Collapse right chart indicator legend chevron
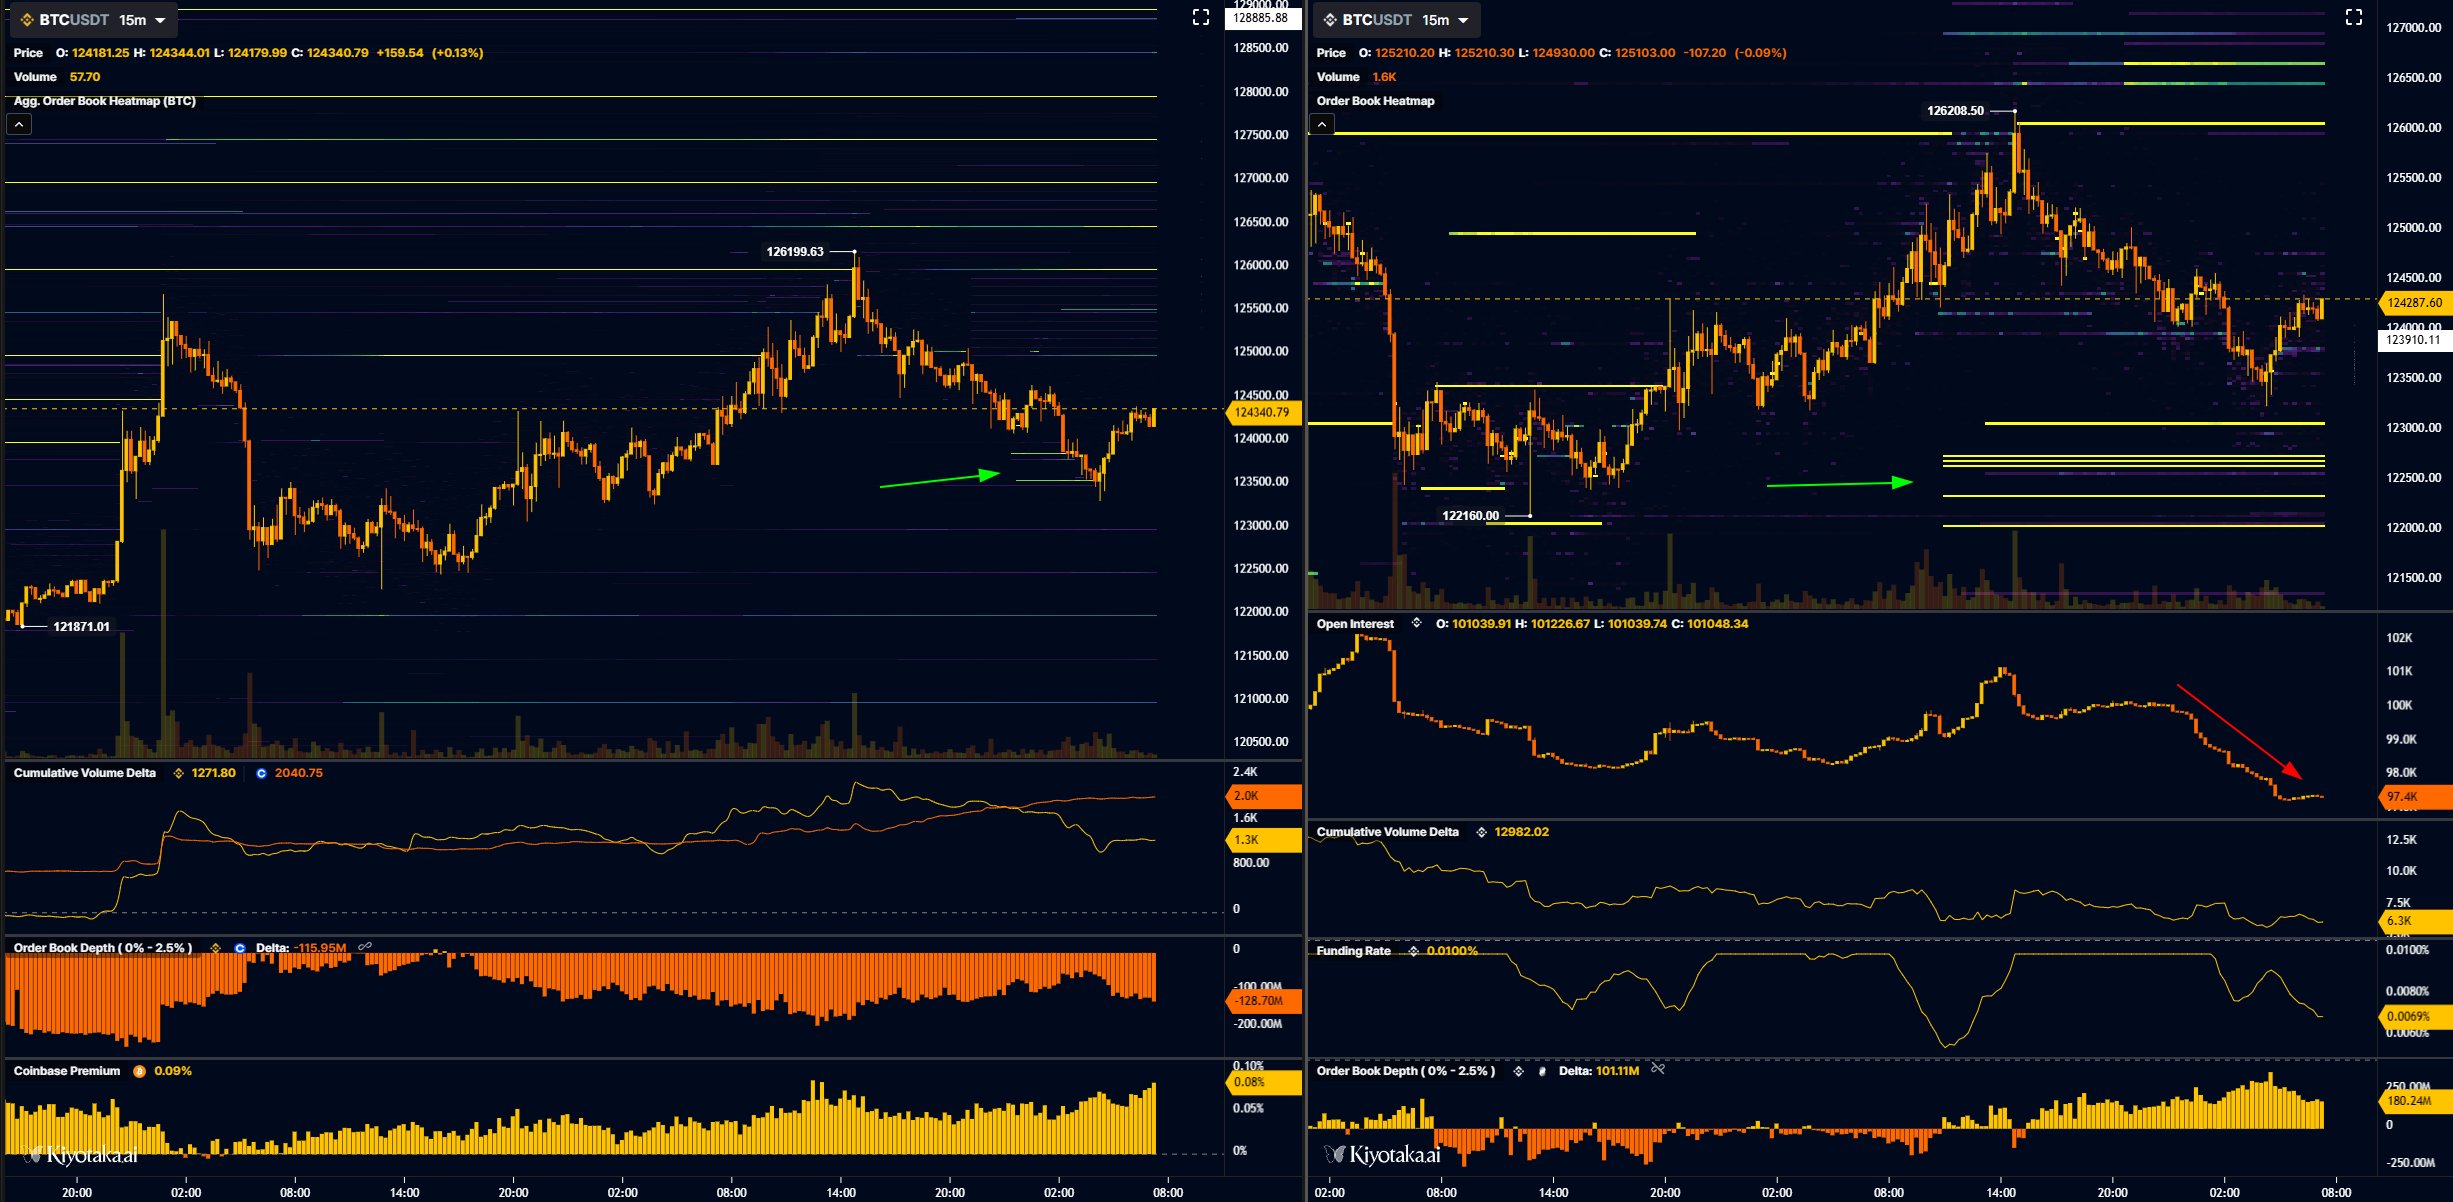This screenshot has height=1202, width=2453. coord(1322,124)
